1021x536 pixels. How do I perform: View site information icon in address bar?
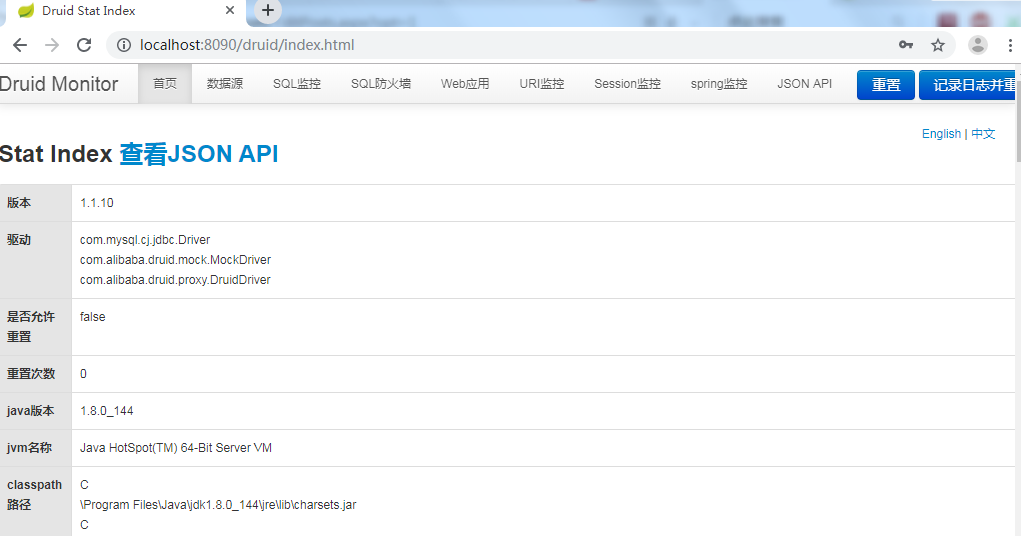tap(124, 45)
